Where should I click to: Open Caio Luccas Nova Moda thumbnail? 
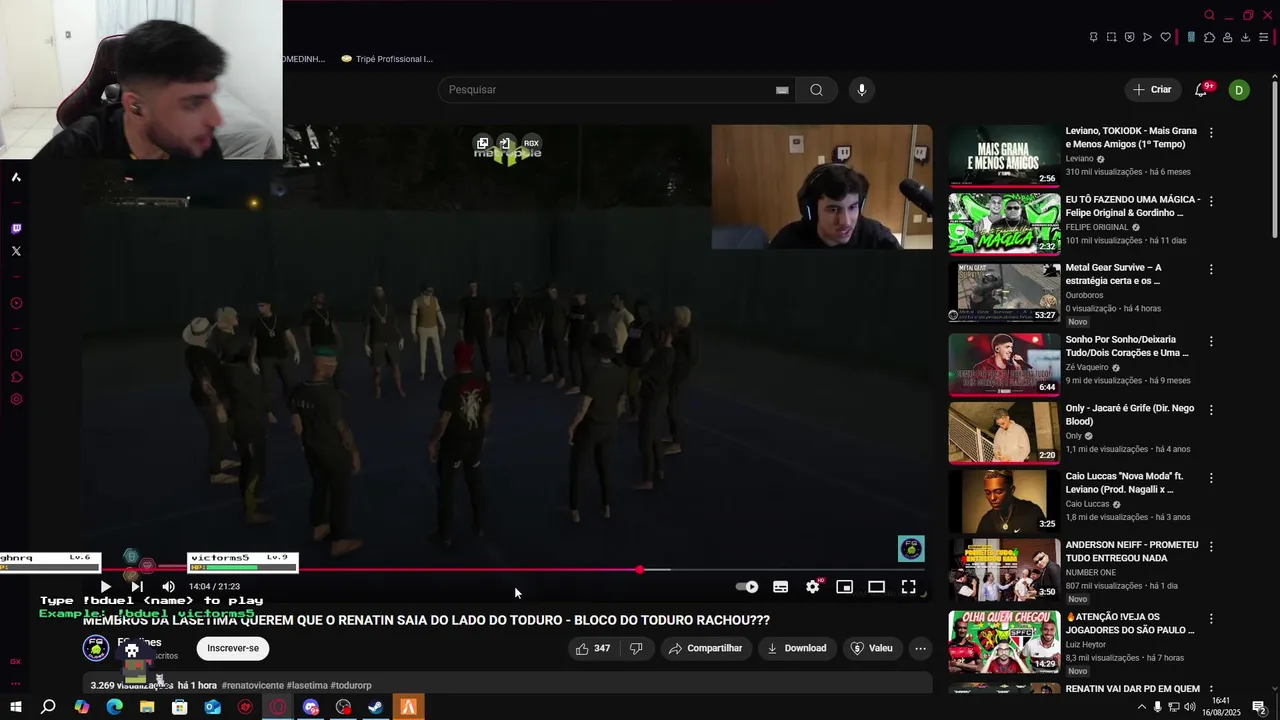coord(1004,500)
